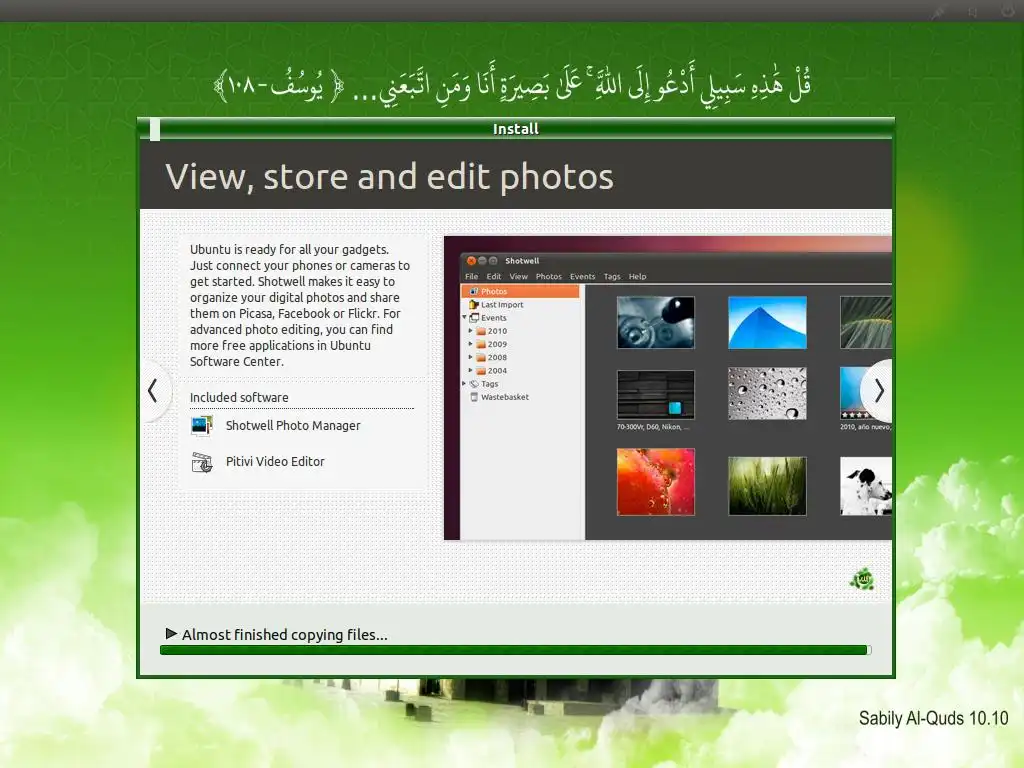This screenshot has height=768, width=1024.
Task: Collapse the Events tree arrow
Action: pos(465,317)
